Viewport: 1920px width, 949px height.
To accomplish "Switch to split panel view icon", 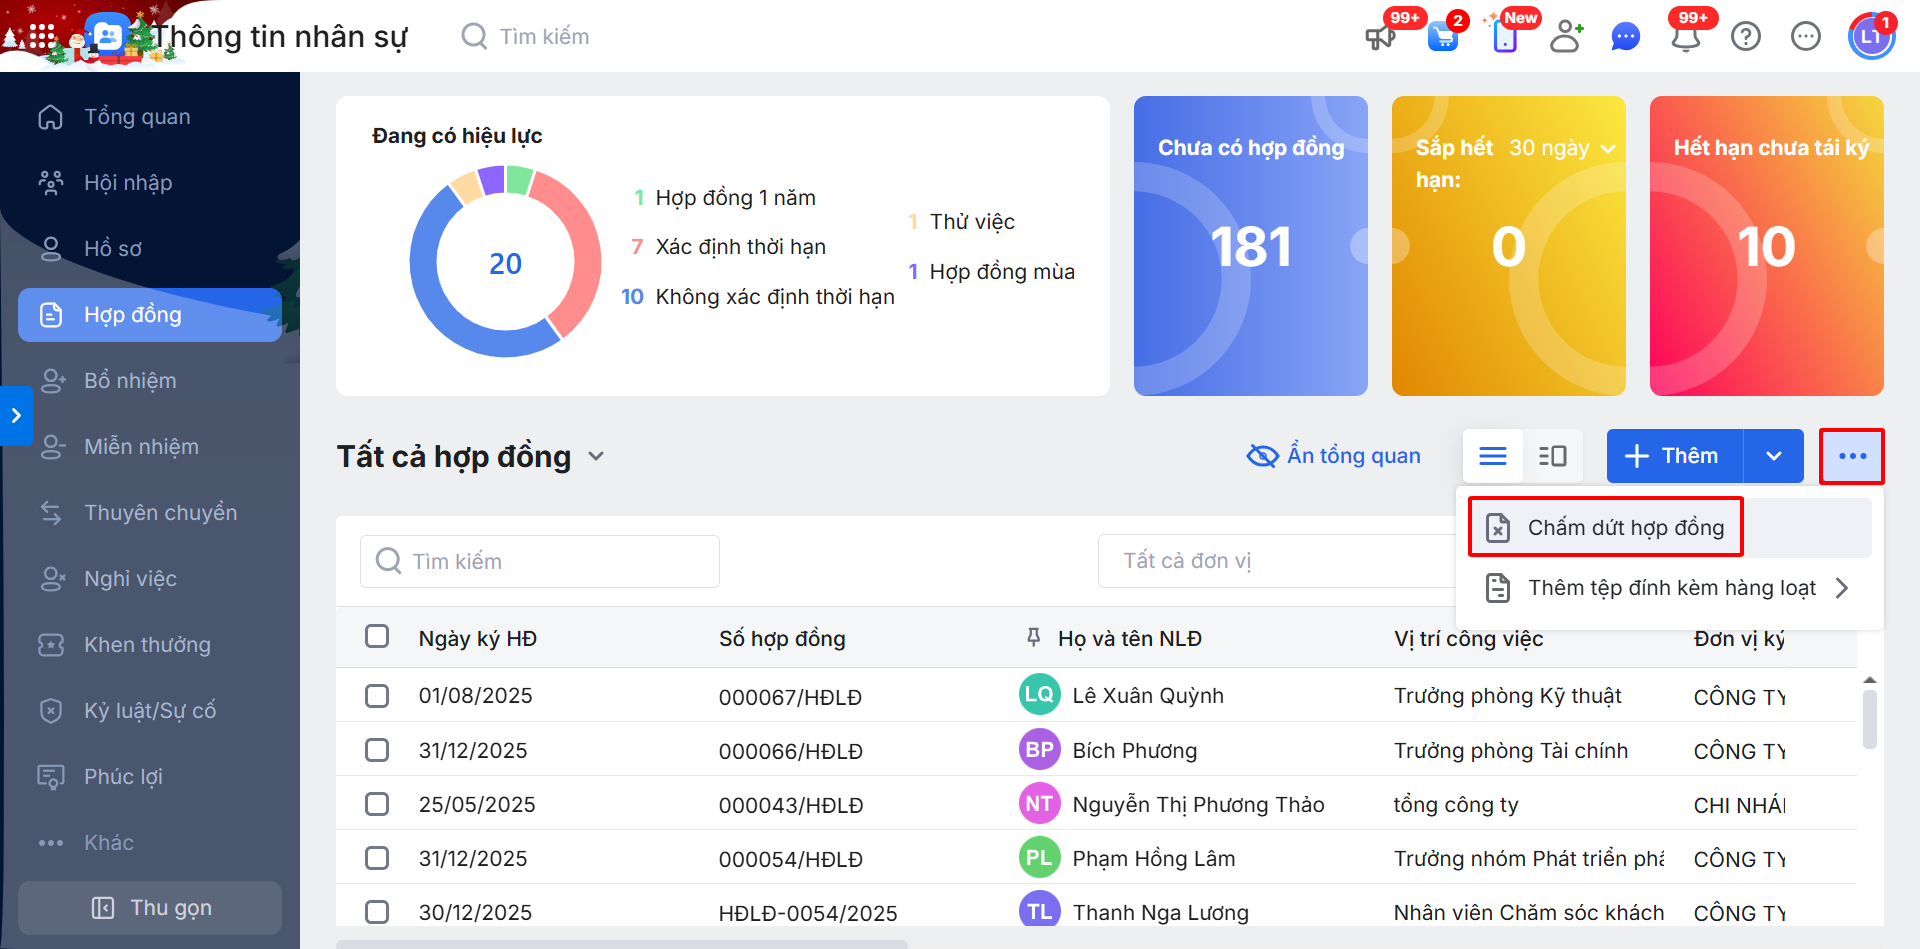I will [1553, 456].
